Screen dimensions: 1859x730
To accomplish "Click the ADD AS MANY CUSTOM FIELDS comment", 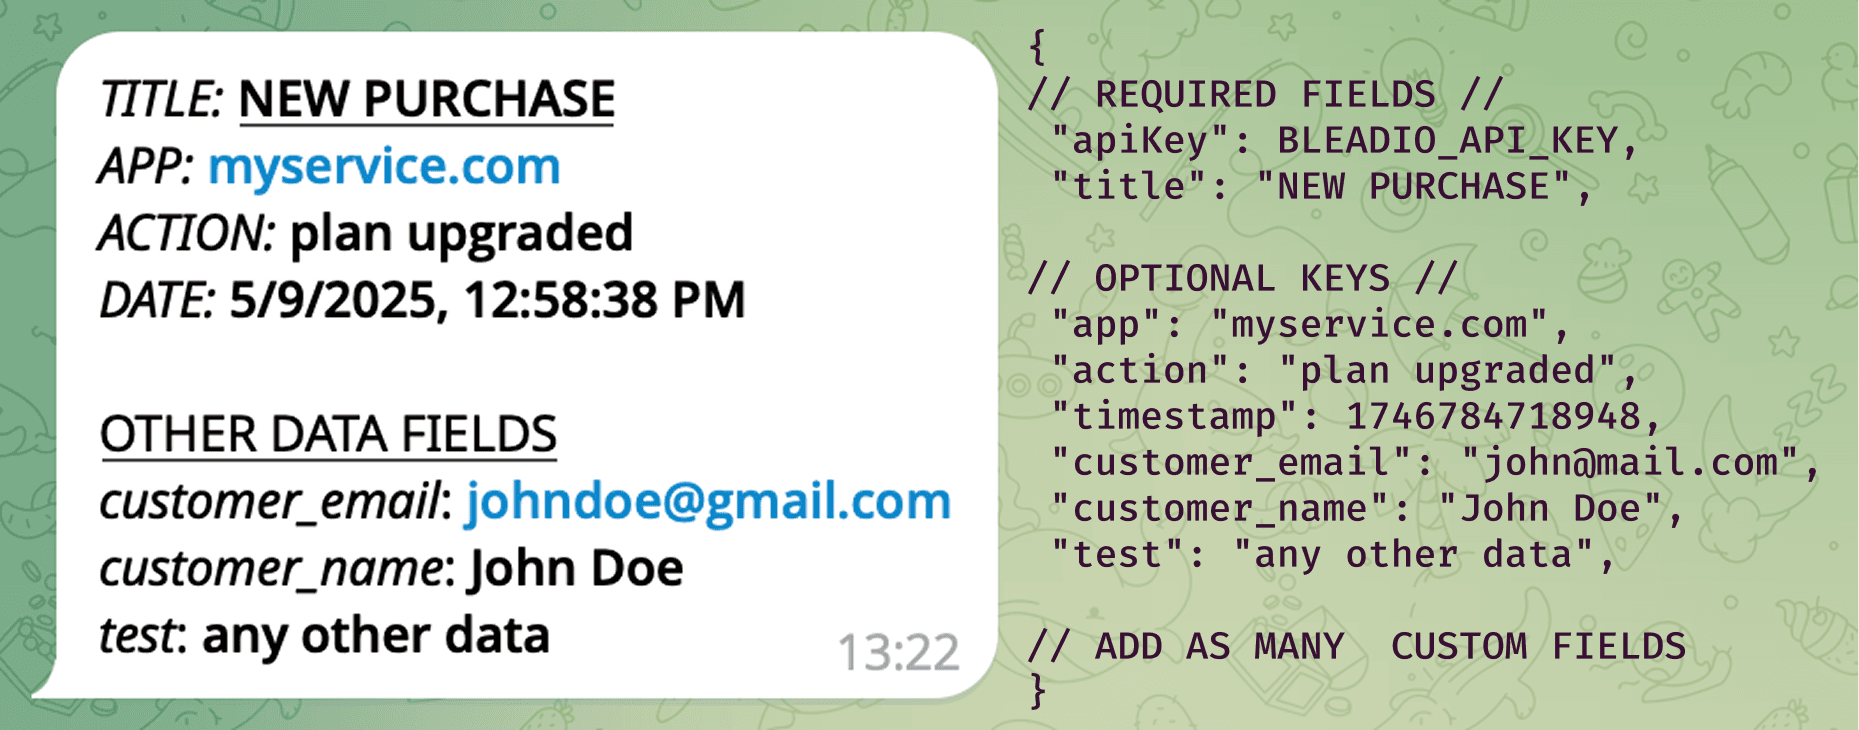I will point(1357,646).
